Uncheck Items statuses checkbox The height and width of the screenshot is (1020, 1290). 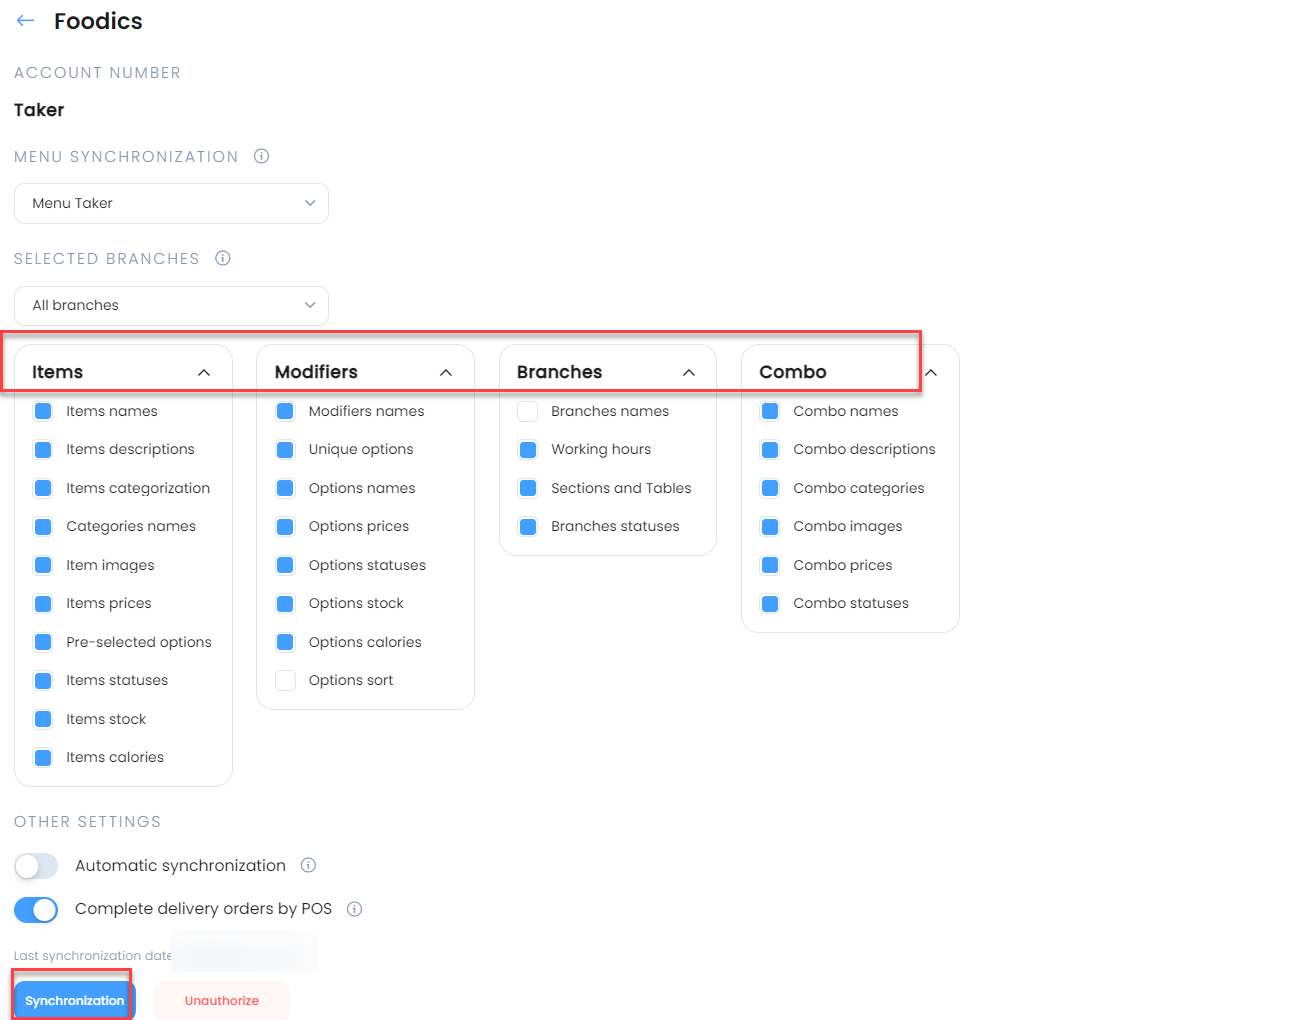pyautogui.click(x=43, y=681)
